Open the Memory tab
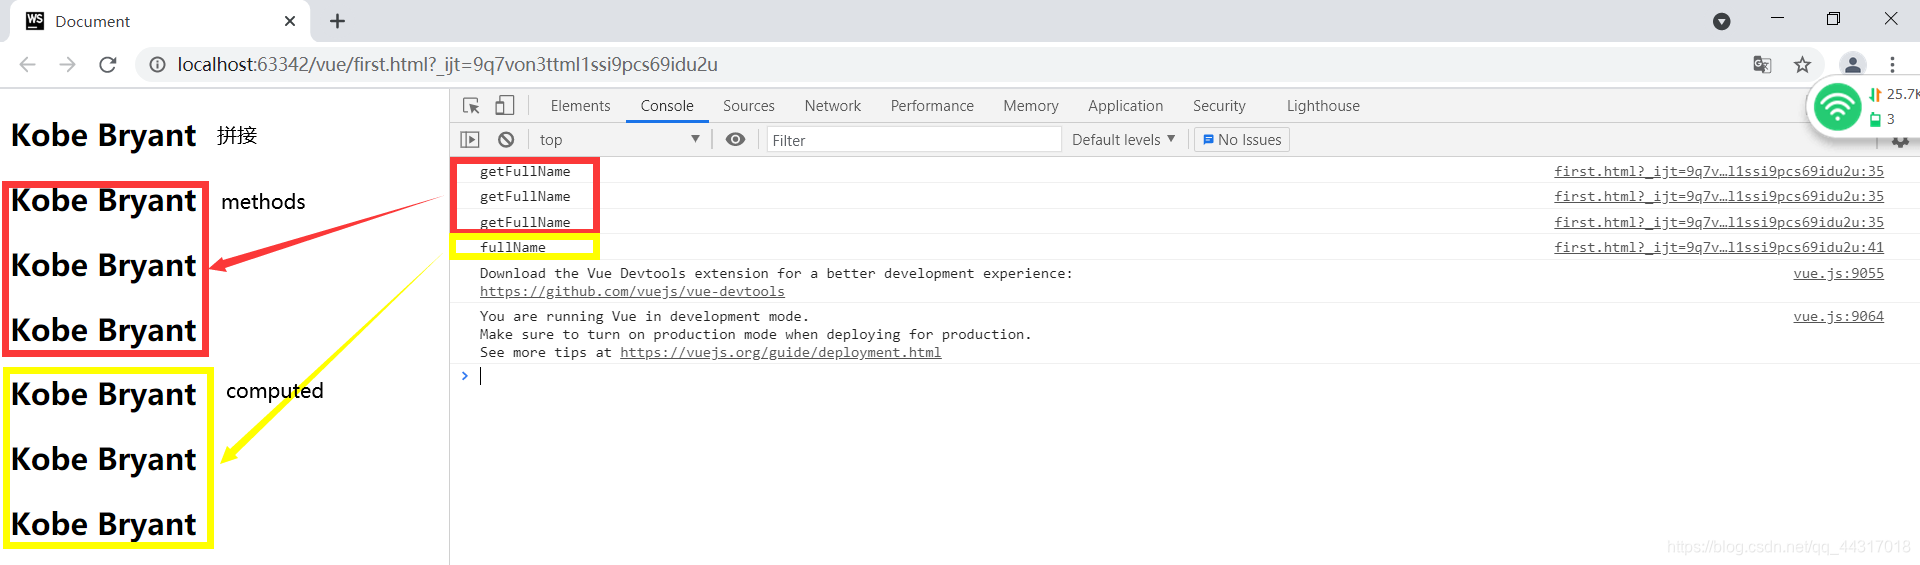 (1031, 106)
